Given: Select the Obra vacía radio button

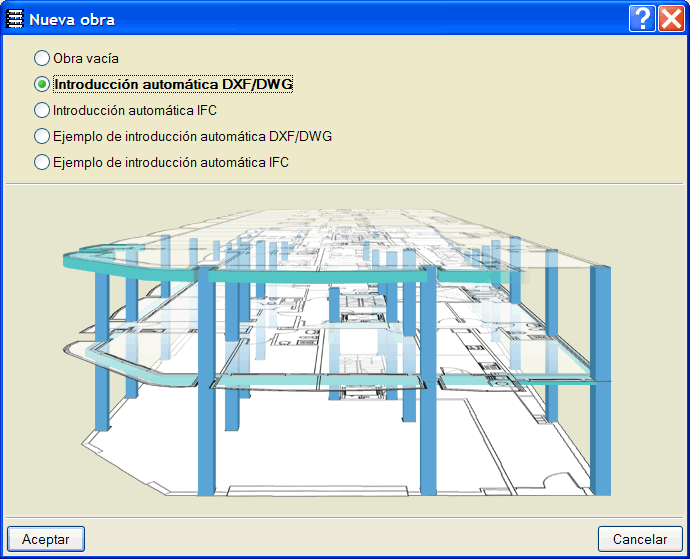Looking at the screenshot, I should point(42,59).
